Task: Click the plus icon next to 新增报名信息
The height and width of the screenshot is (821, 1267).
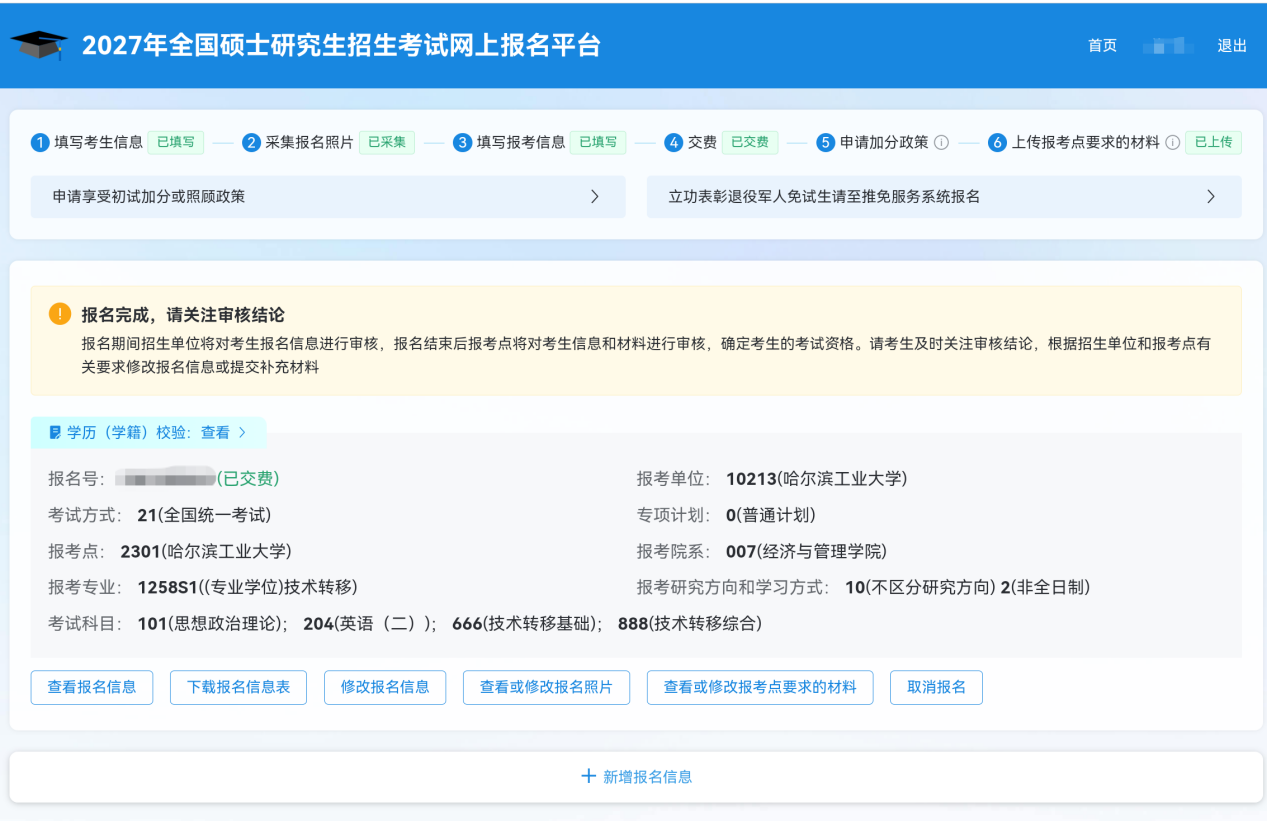Action: click(x=589, y=776)
